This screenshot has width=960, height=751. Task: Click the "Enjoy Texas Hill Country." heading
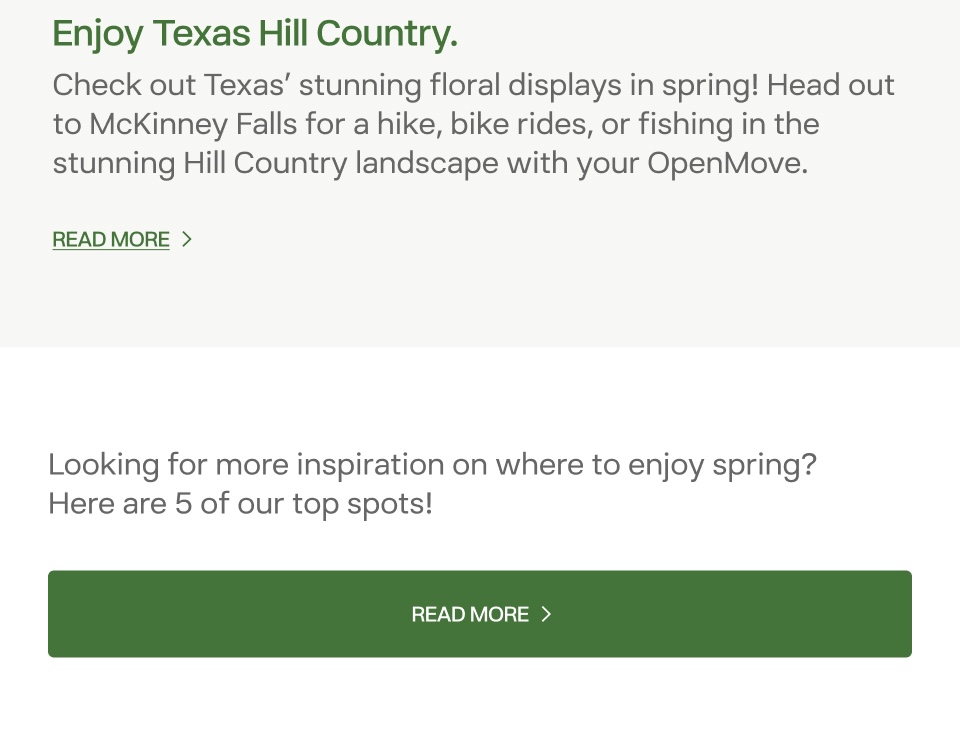click(255, 34)
